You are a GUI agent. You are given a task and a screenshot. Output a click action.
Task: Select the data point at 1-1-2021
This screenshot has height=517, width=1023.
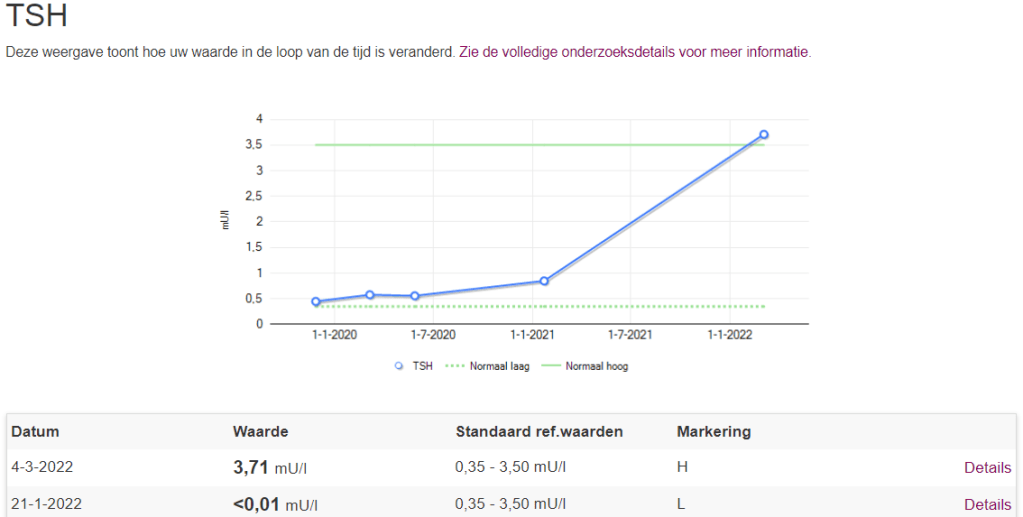tap(544, 281)
